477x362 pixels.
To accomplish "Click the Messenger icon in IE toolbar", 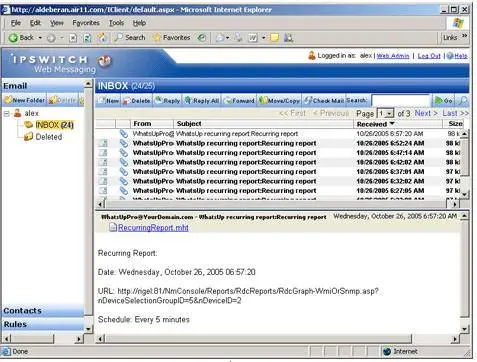I will click(288, 38).
